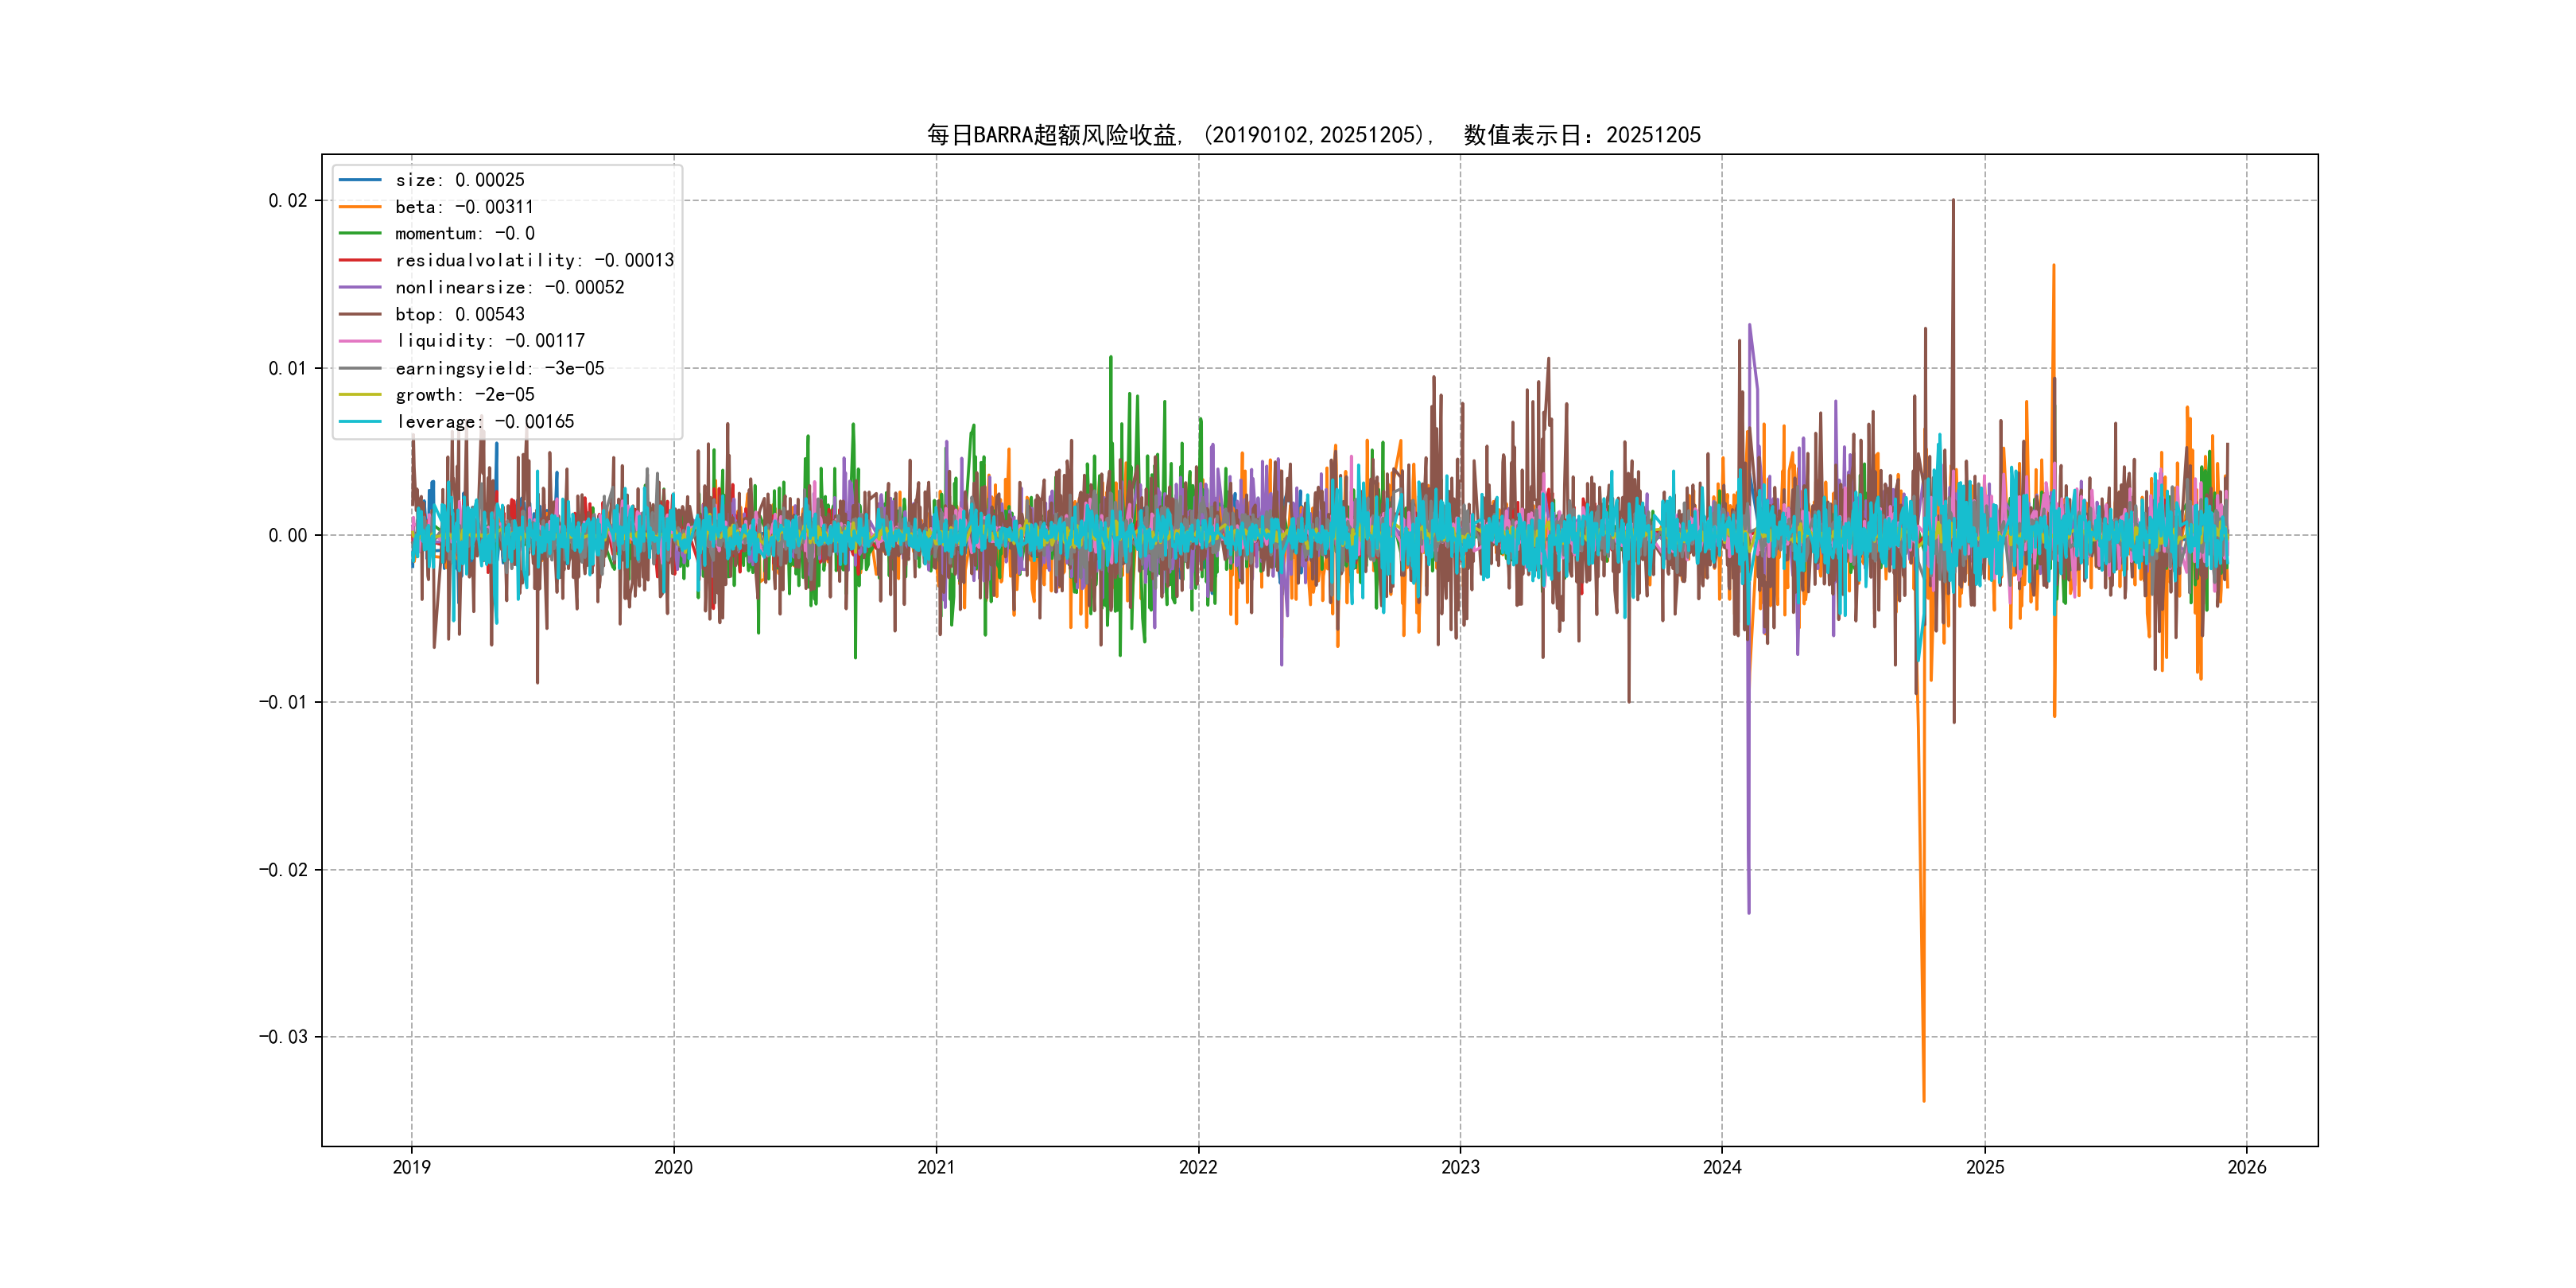Click the 2023 x-axis tick label
The width and height of the screenshot is (2576, 1288).
(x=1460, y=1167)
